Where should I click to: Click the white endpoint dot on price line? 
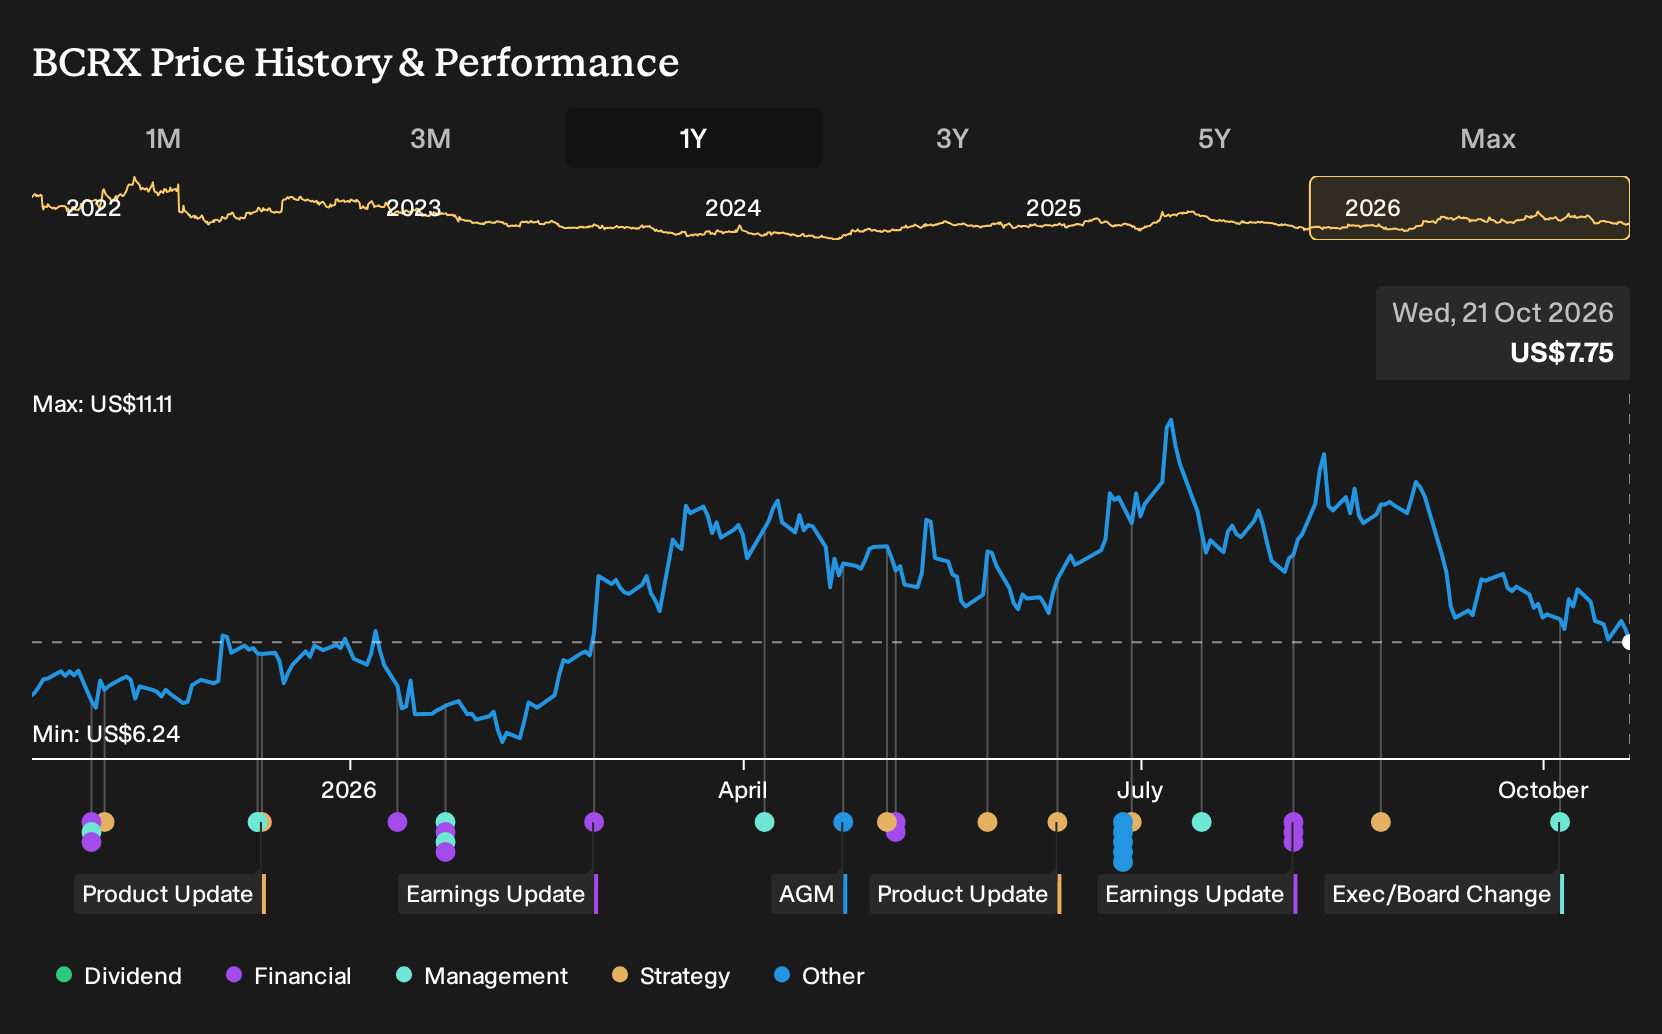coord(1627,642)
